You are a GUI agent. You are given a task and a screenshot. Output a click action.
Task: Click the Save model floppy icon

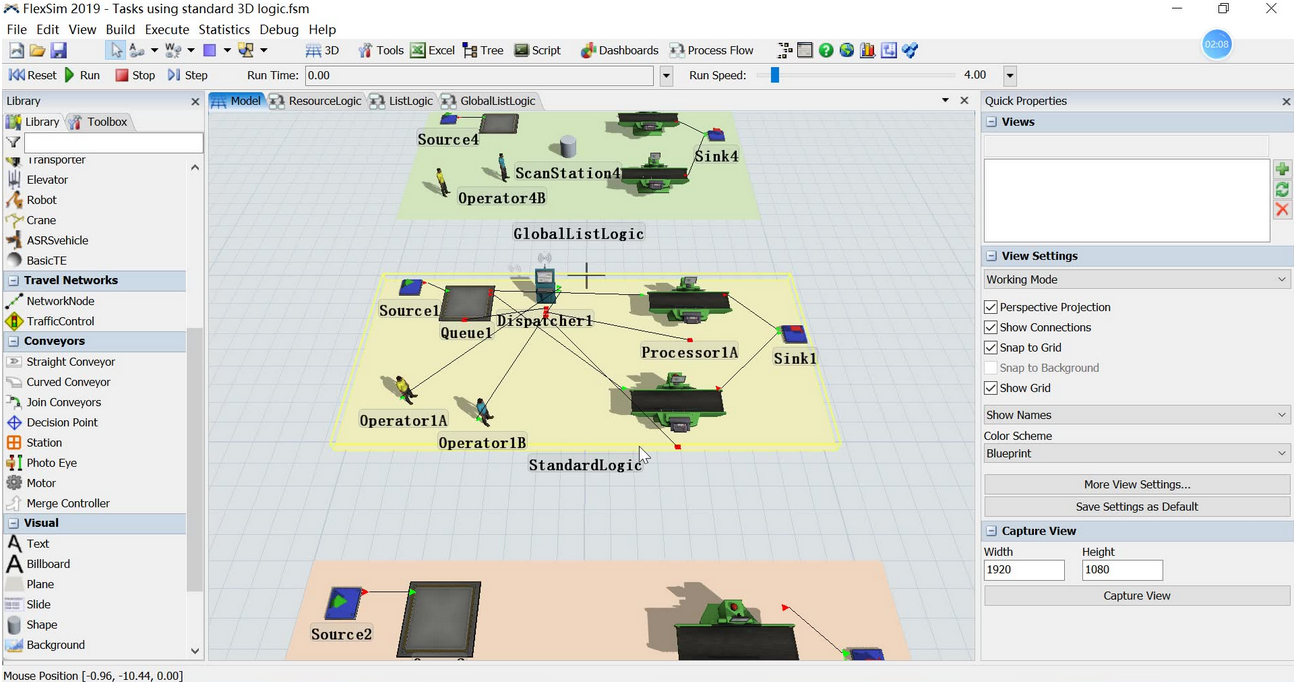58,50
